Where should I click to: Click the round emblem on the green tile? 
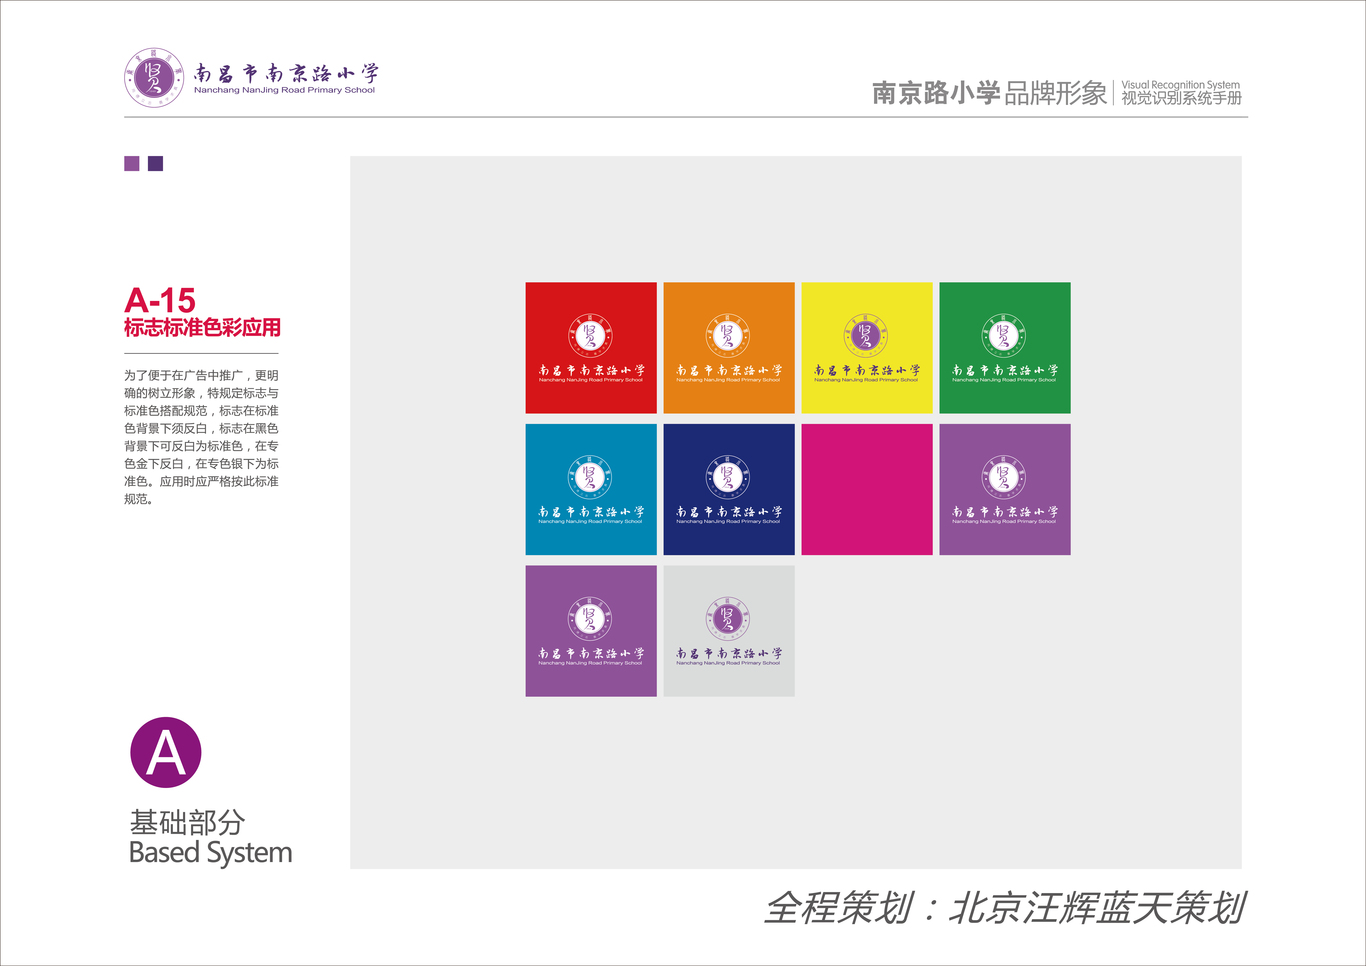(x=1004, y=335)
